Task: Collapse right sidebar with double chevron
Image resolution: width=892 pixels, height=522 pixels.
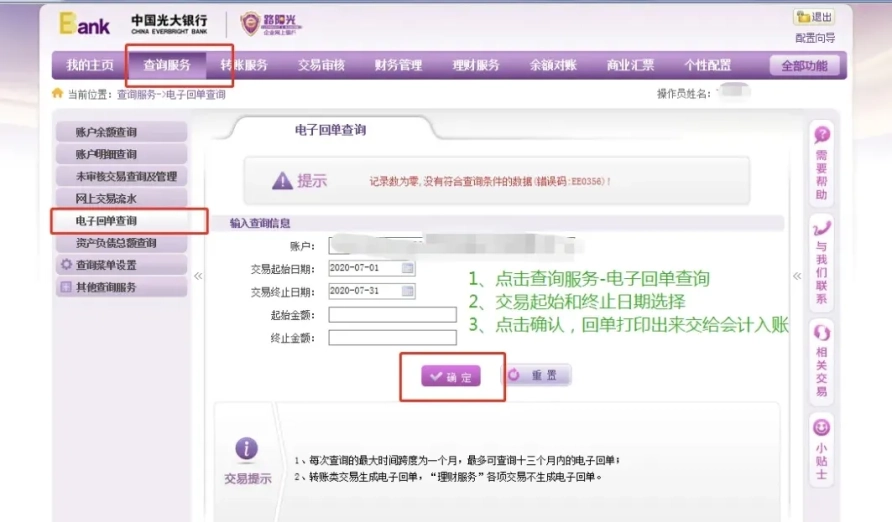Action: coord(797,276)
